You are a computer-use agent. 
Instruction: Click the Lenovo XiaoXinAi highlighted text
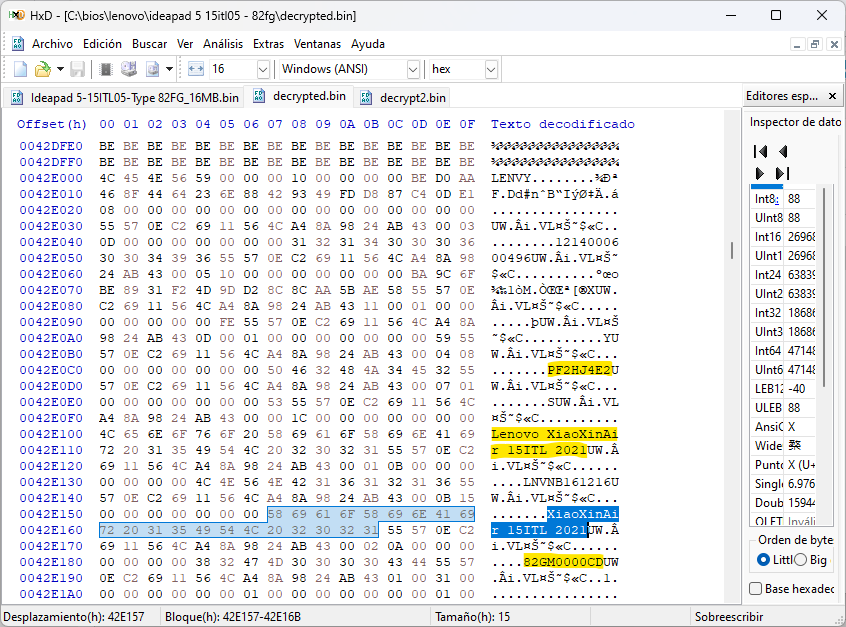(x=555, y=434)
